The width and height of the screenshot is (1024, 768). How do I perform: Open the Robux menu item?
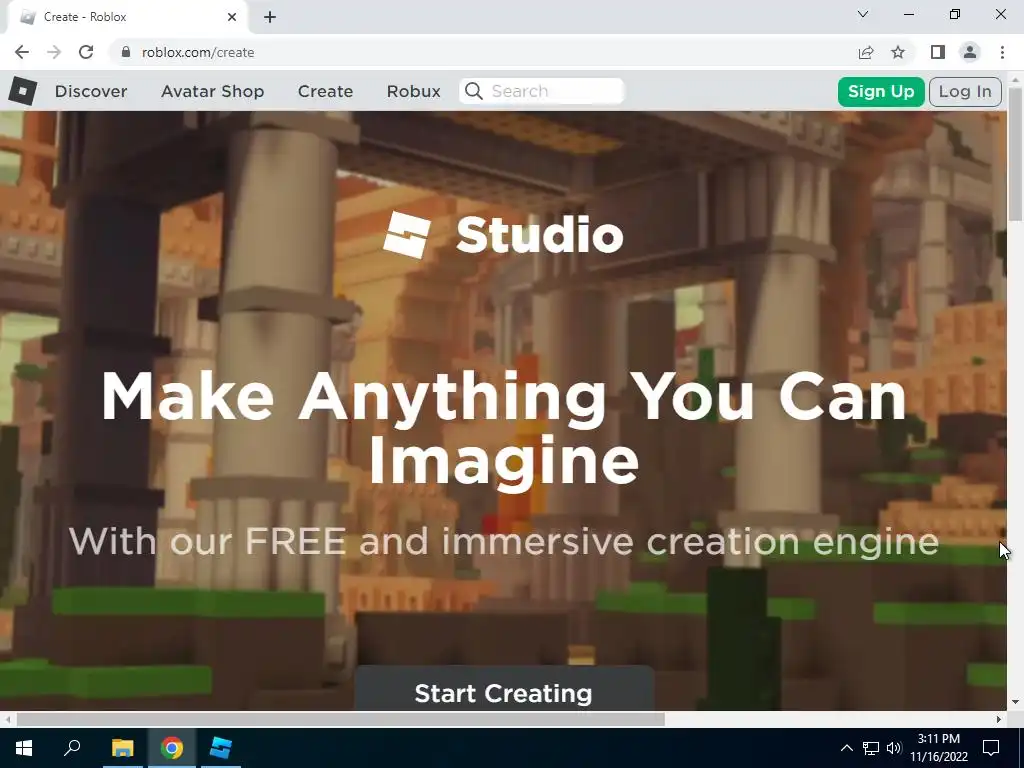[413, 91]
